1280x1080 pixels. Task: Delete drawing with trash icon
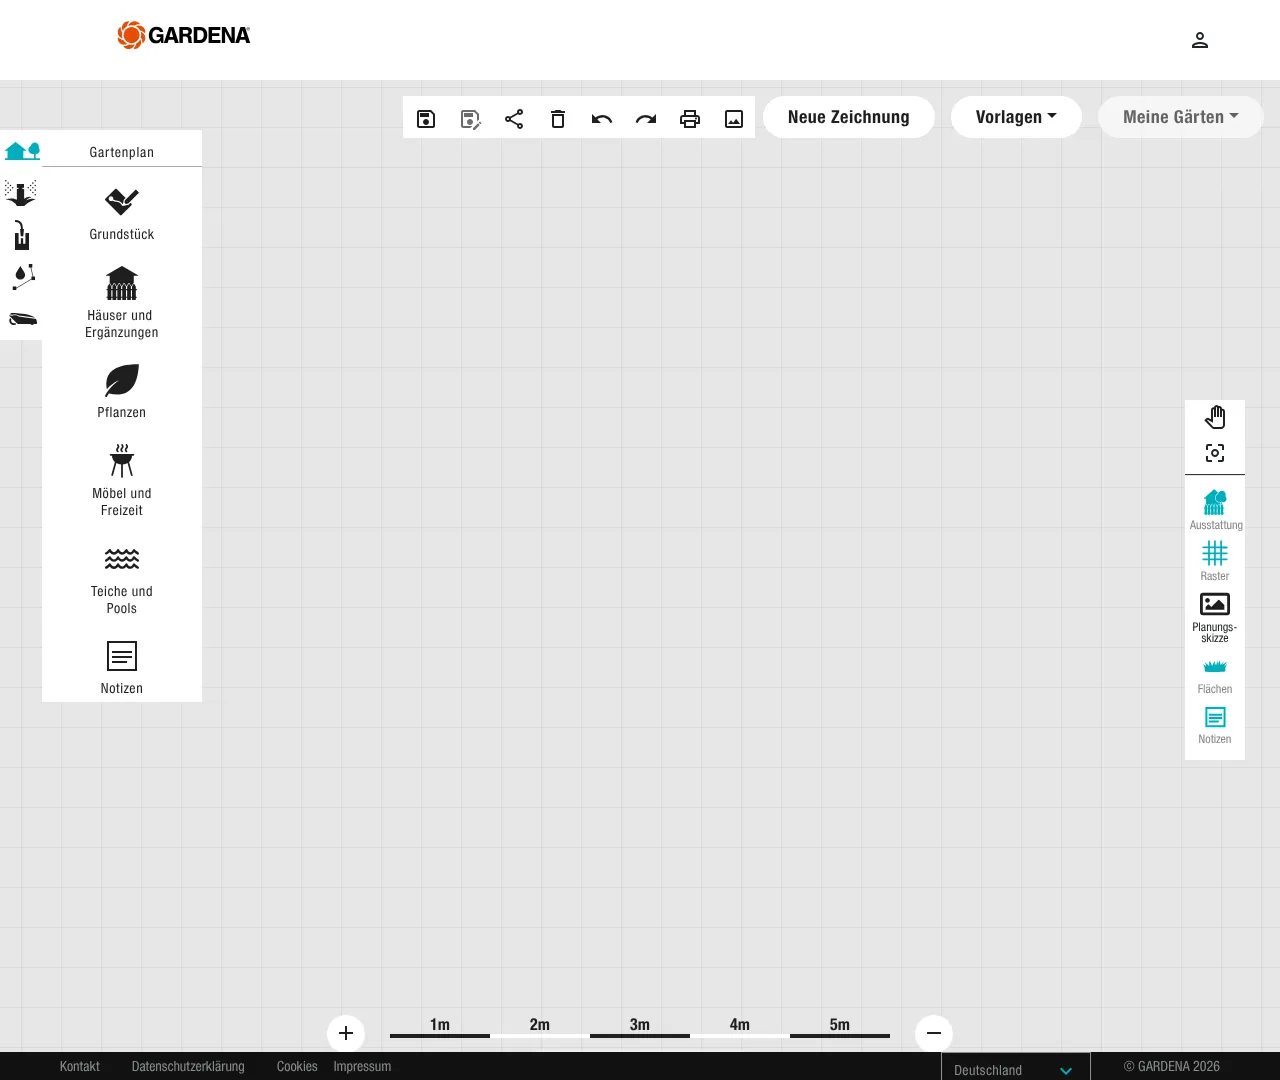tap(558, 119)
